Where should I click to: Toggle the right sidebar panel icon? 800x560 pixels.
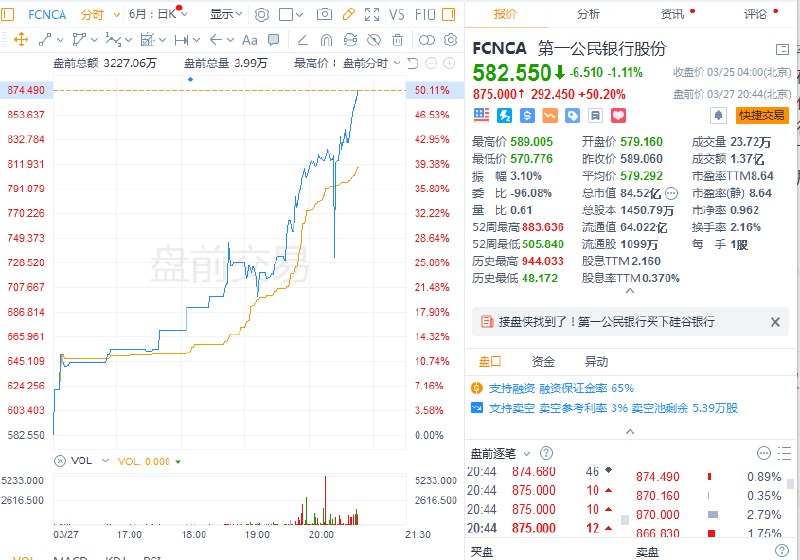(448, 14)
